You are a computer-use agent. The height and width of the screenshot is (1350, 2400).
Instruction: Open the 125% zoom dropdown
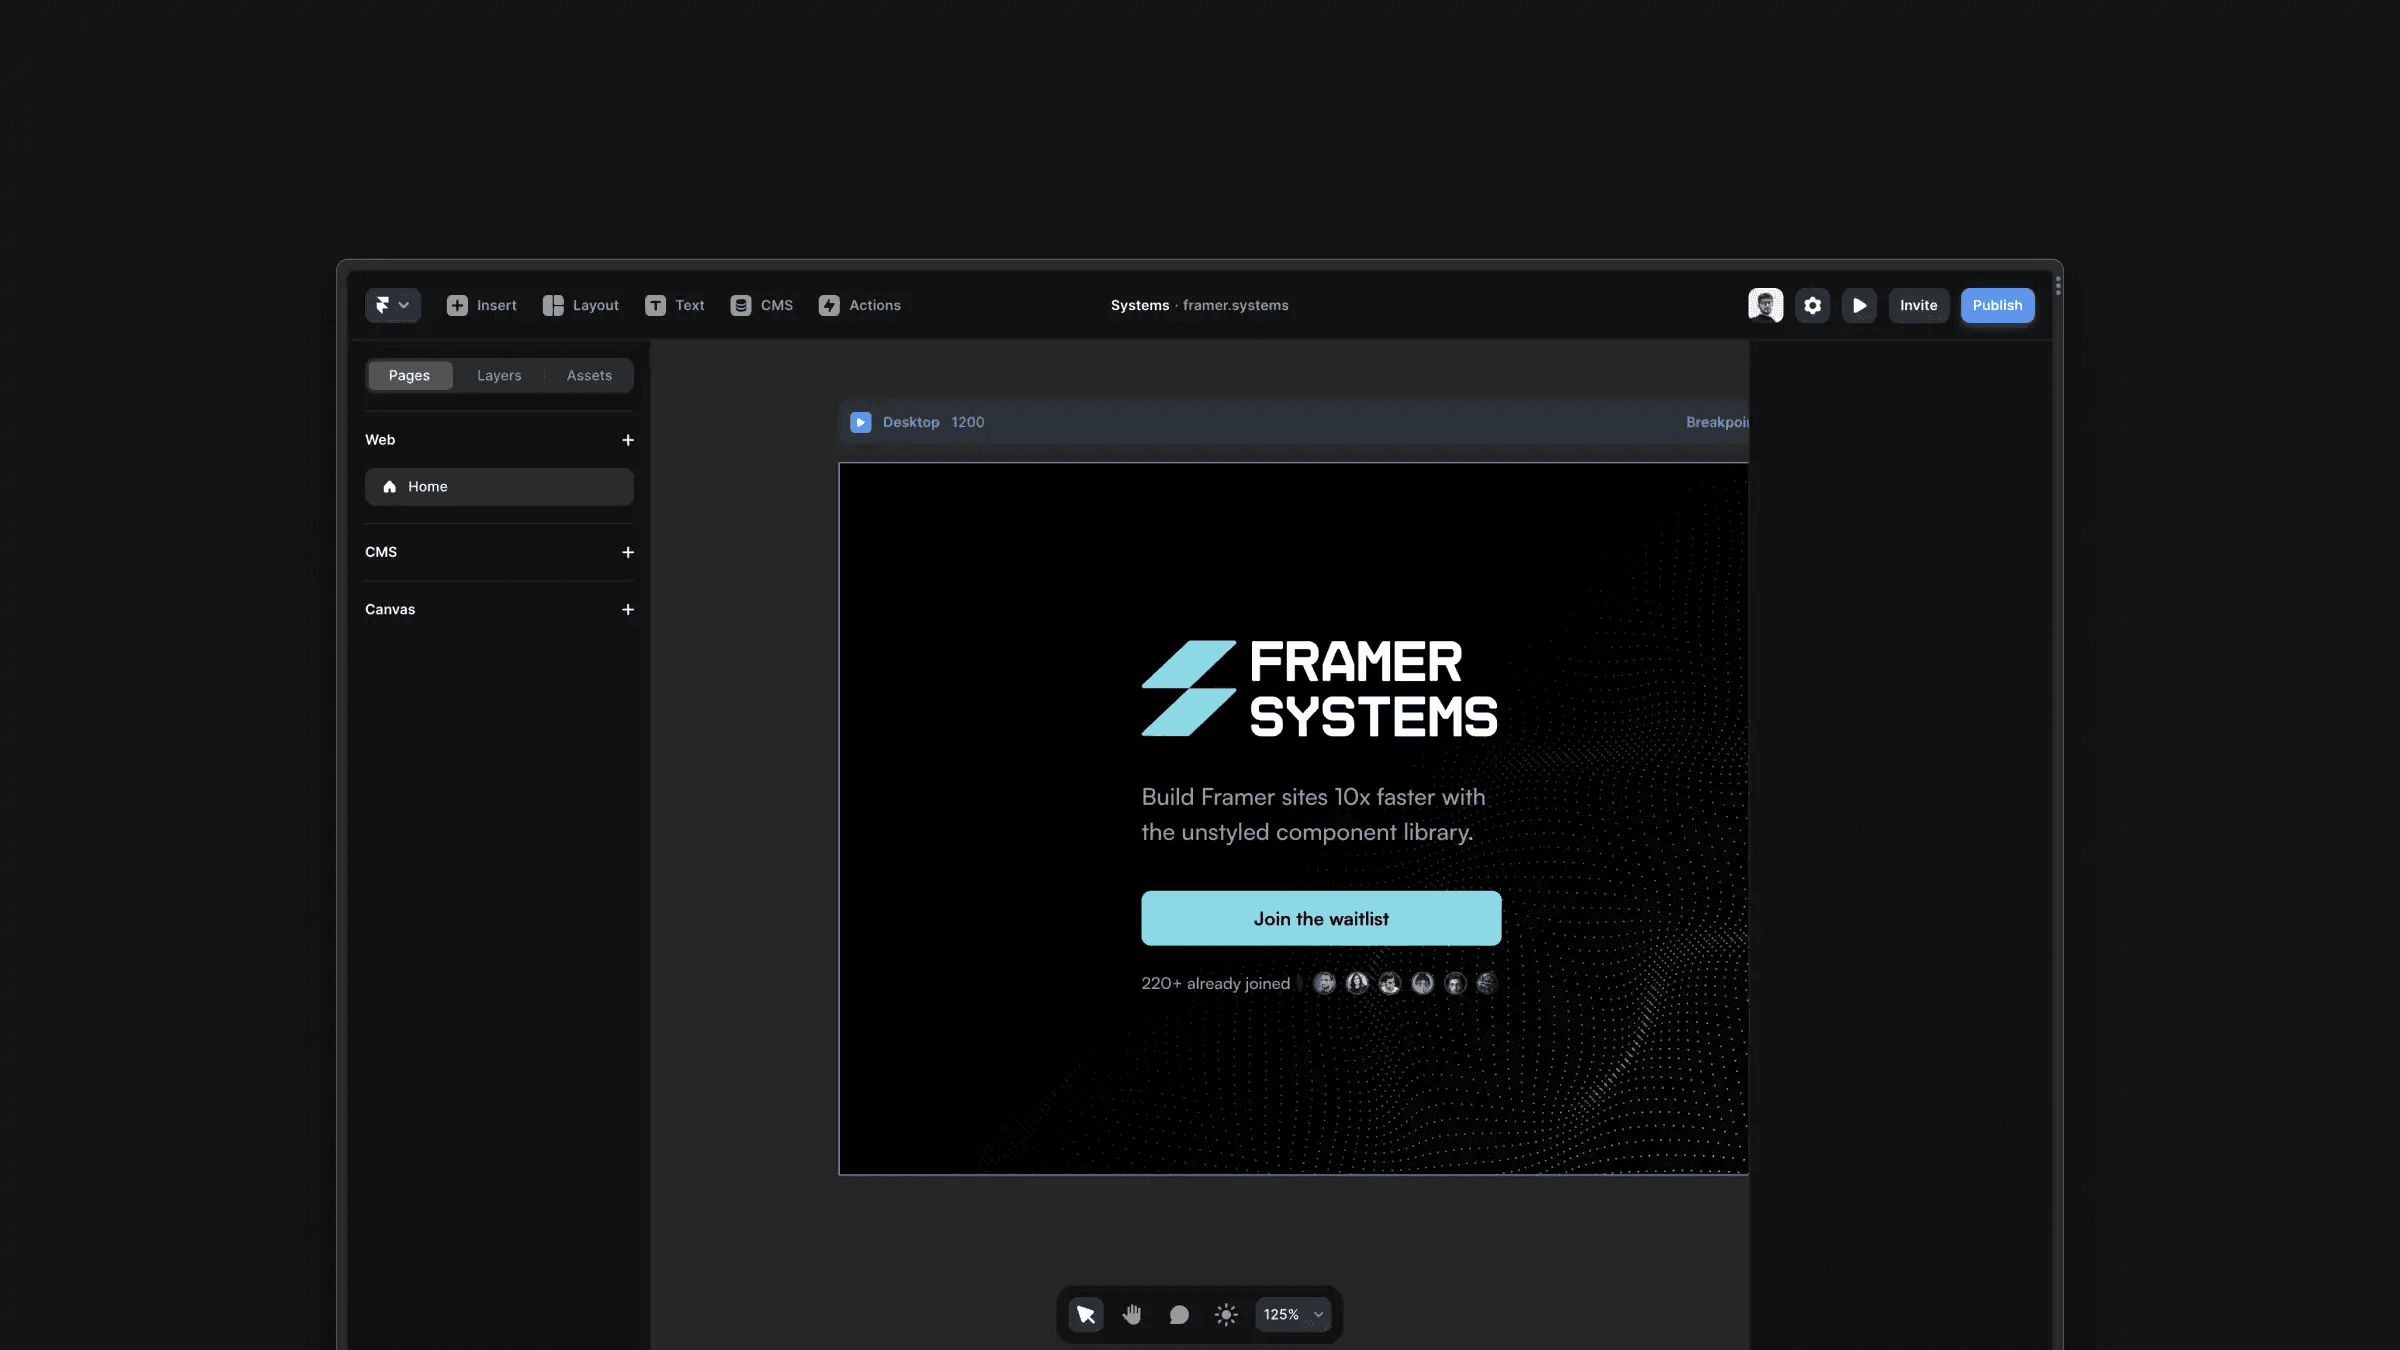(x=1293, y=1314)
